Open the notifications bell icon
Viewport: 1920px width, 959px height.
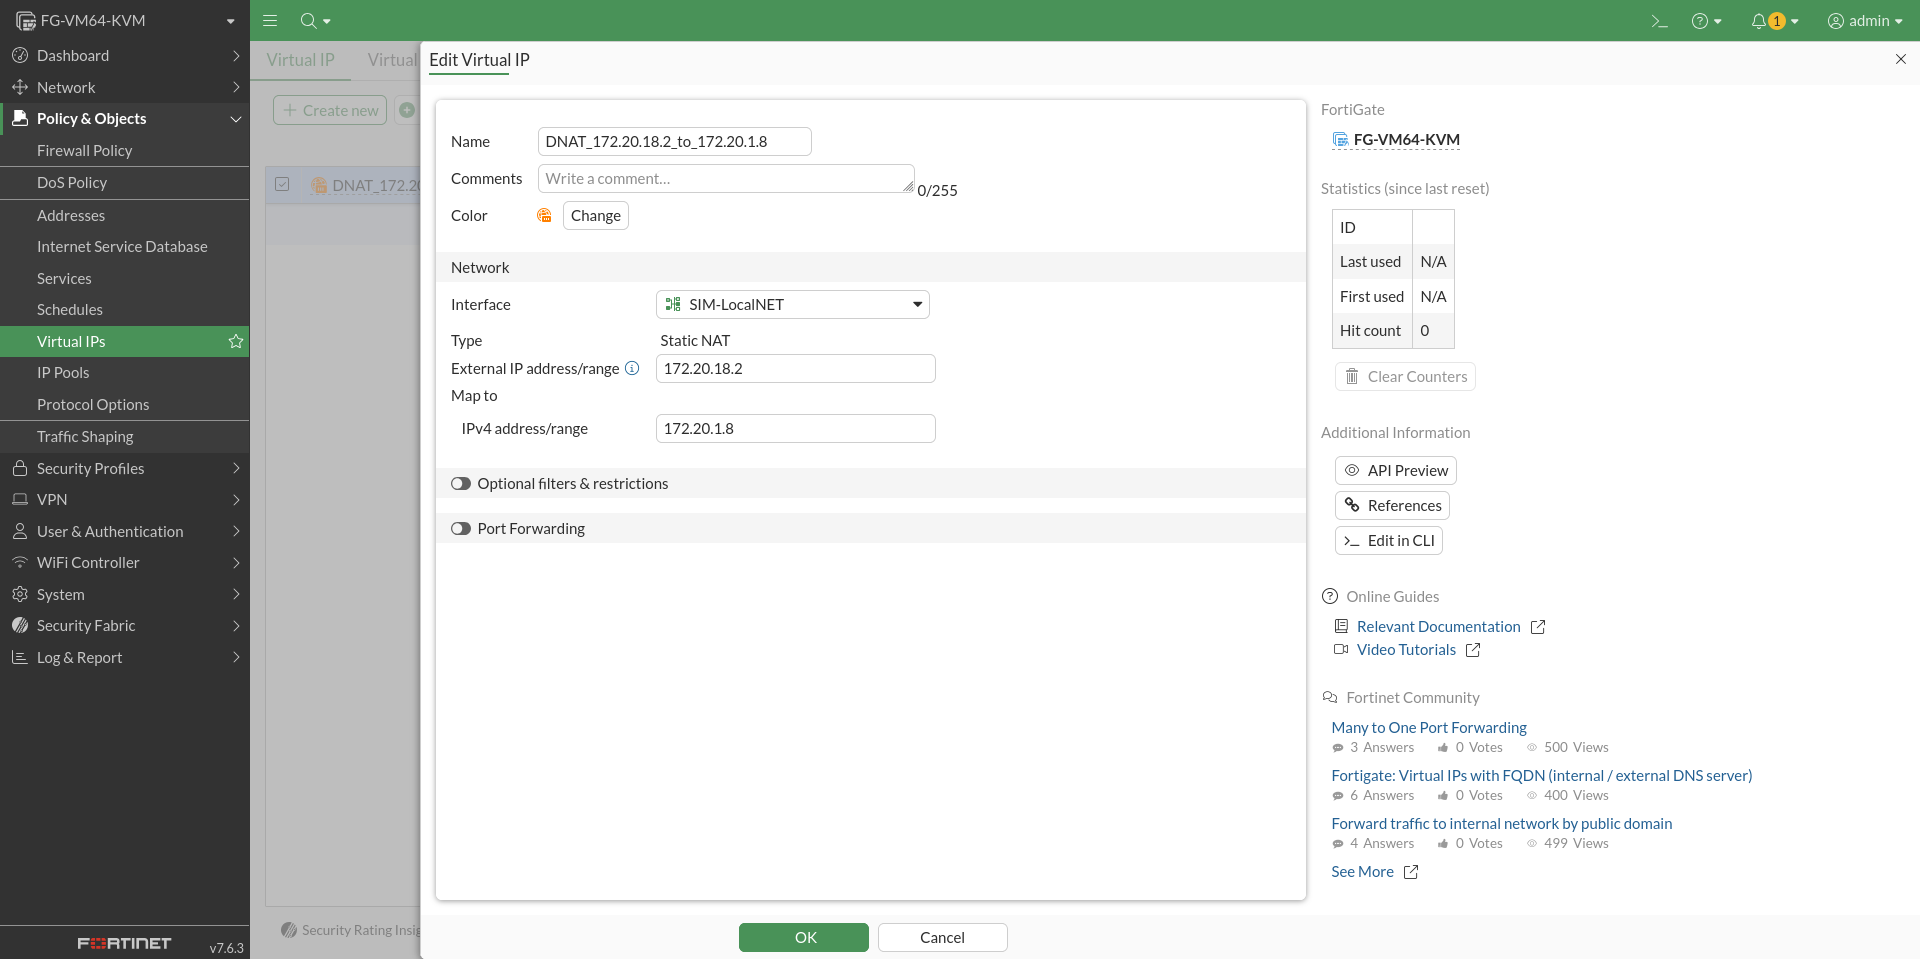(x=1758, y=21)
